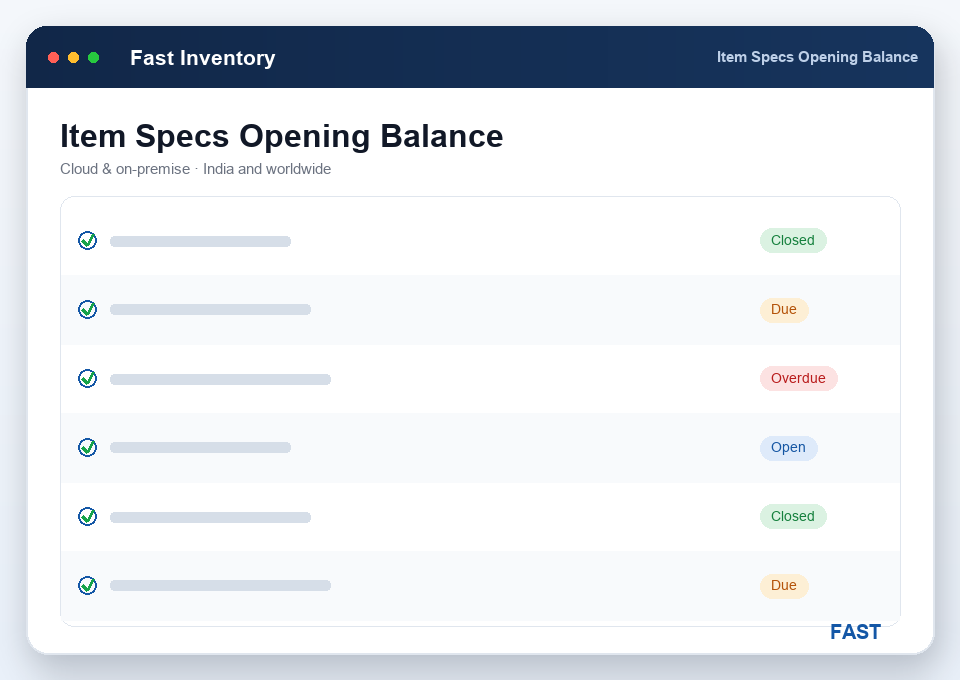Viewport: 960px width, 680px height.
Task: Click the Item Specs Opening Balance page heading
Action: 282,136
